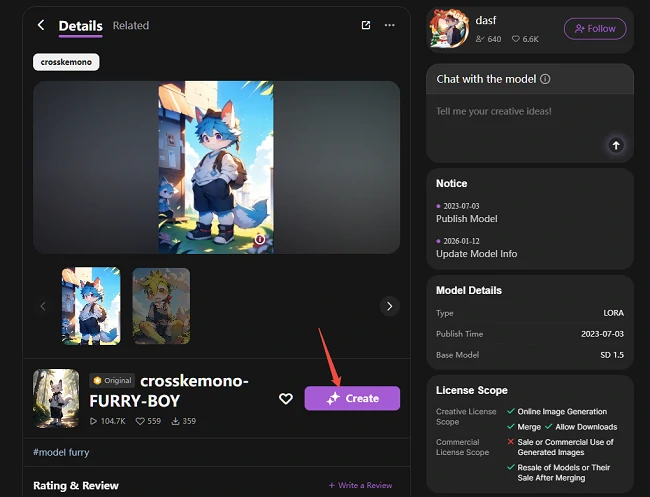Viewport: 650px width, 497px height.
Task: Click the License Scope heading
Action: click(472, 390)
